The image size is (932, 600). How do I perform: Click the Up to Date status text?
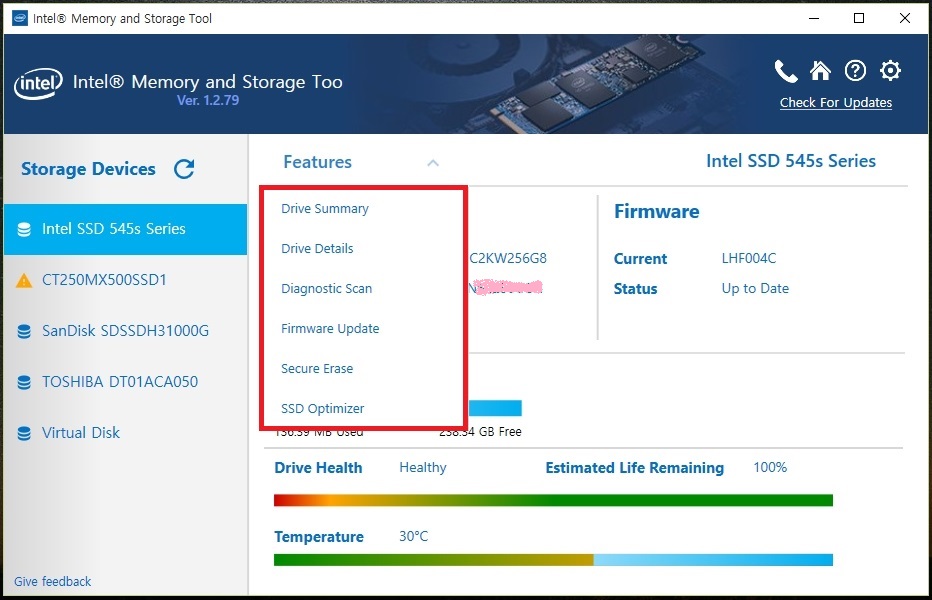tap(755, 288)
